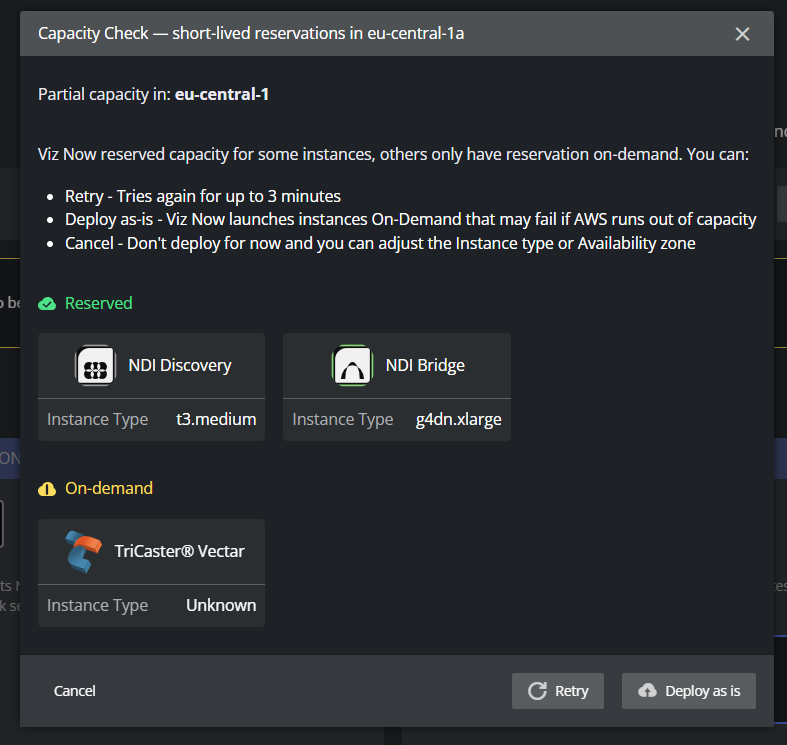Screen dimensions: 787x745
Task: Click the Deploy as is button label
Action: (702, 691)
